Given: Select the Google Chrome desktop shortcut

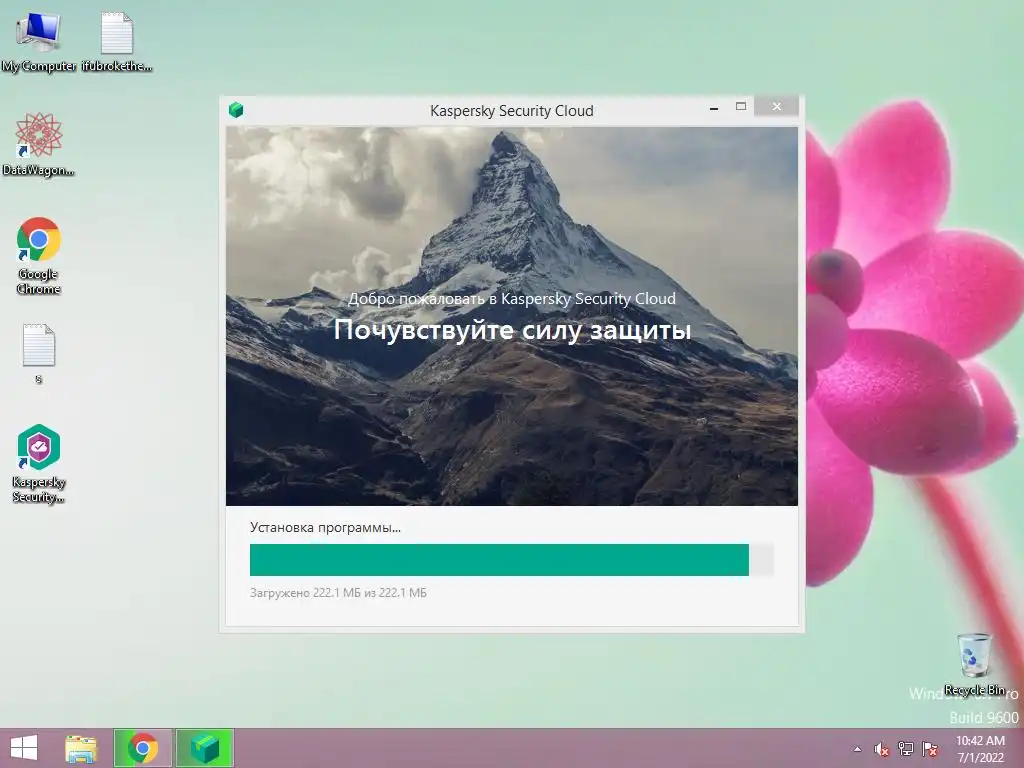Looking at the screenshot, I should click(39, 255).
